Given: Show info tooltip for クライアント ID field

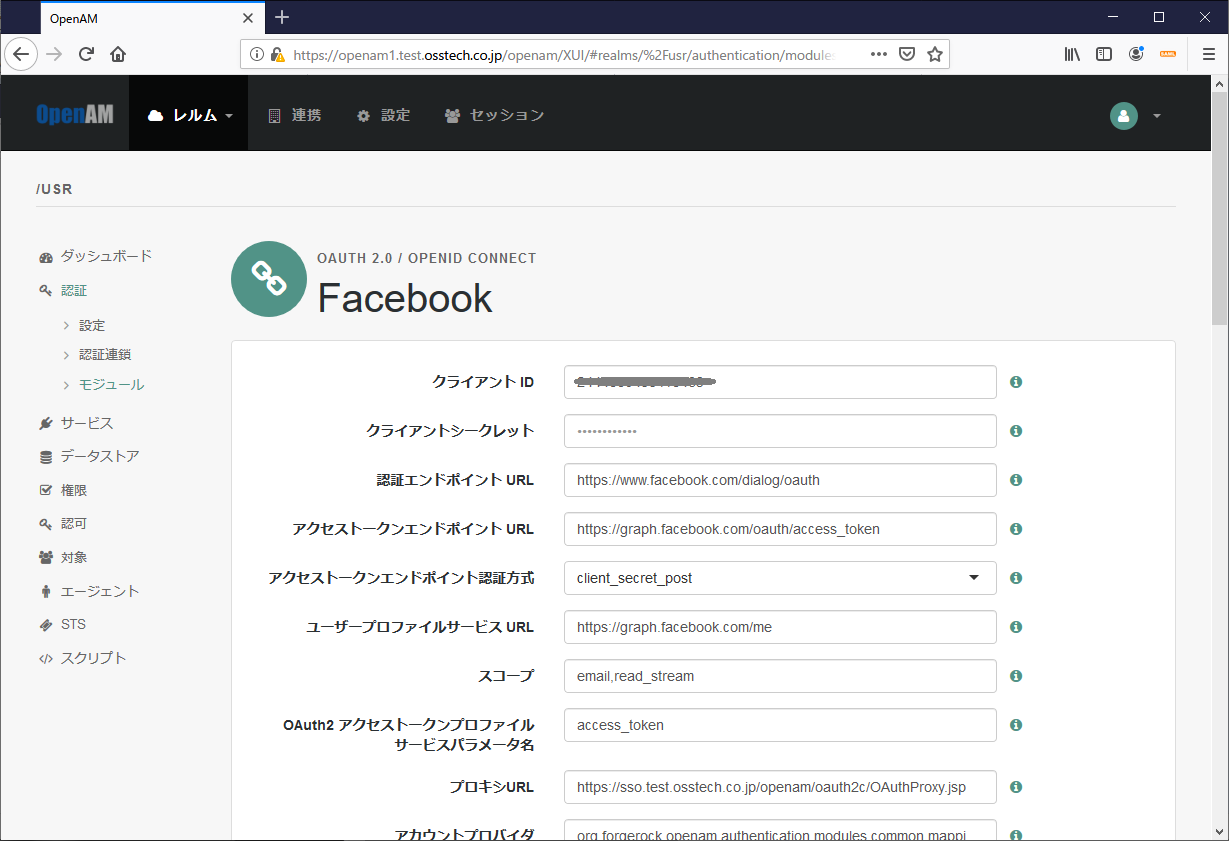Looking at the screenshot, I should 1015,382.
